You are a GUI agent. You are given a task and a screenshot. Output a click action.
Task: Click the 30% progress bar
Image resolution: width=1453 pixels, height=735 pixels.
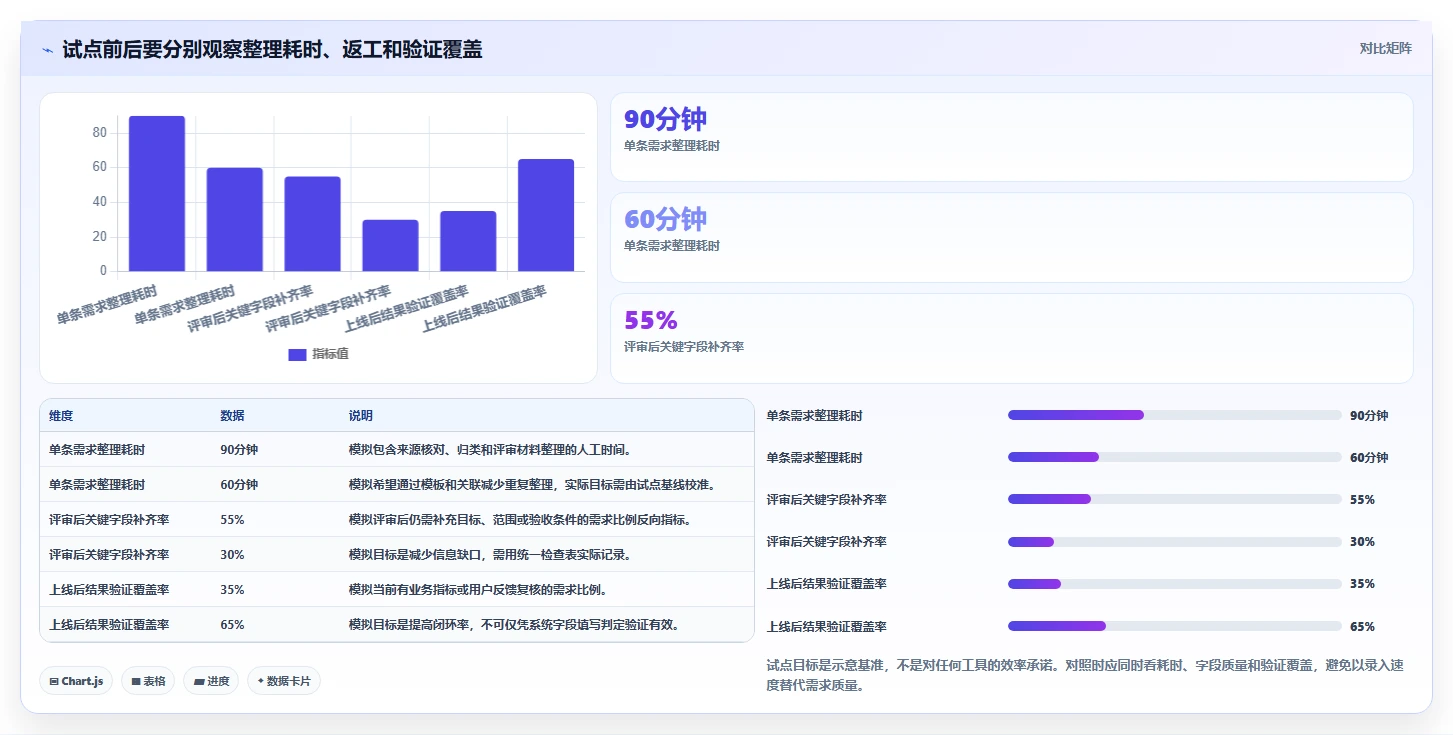point(1175,542)
